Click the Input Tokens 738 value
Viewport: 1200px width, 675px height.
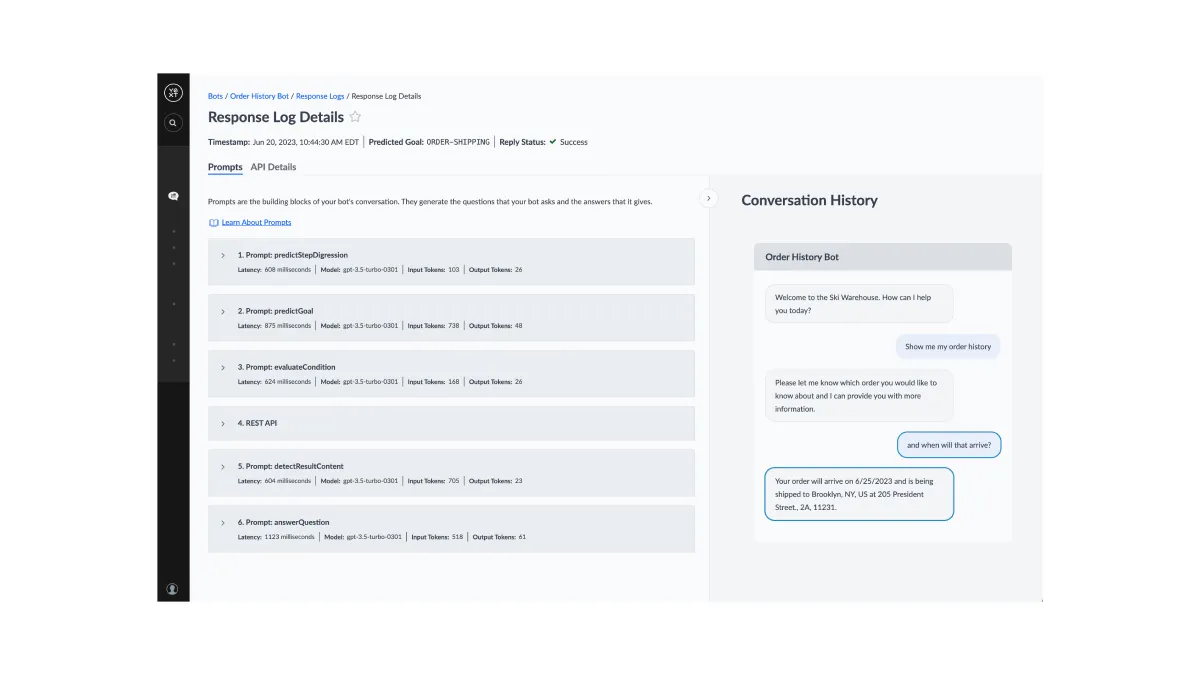click(x=453, y=326)
